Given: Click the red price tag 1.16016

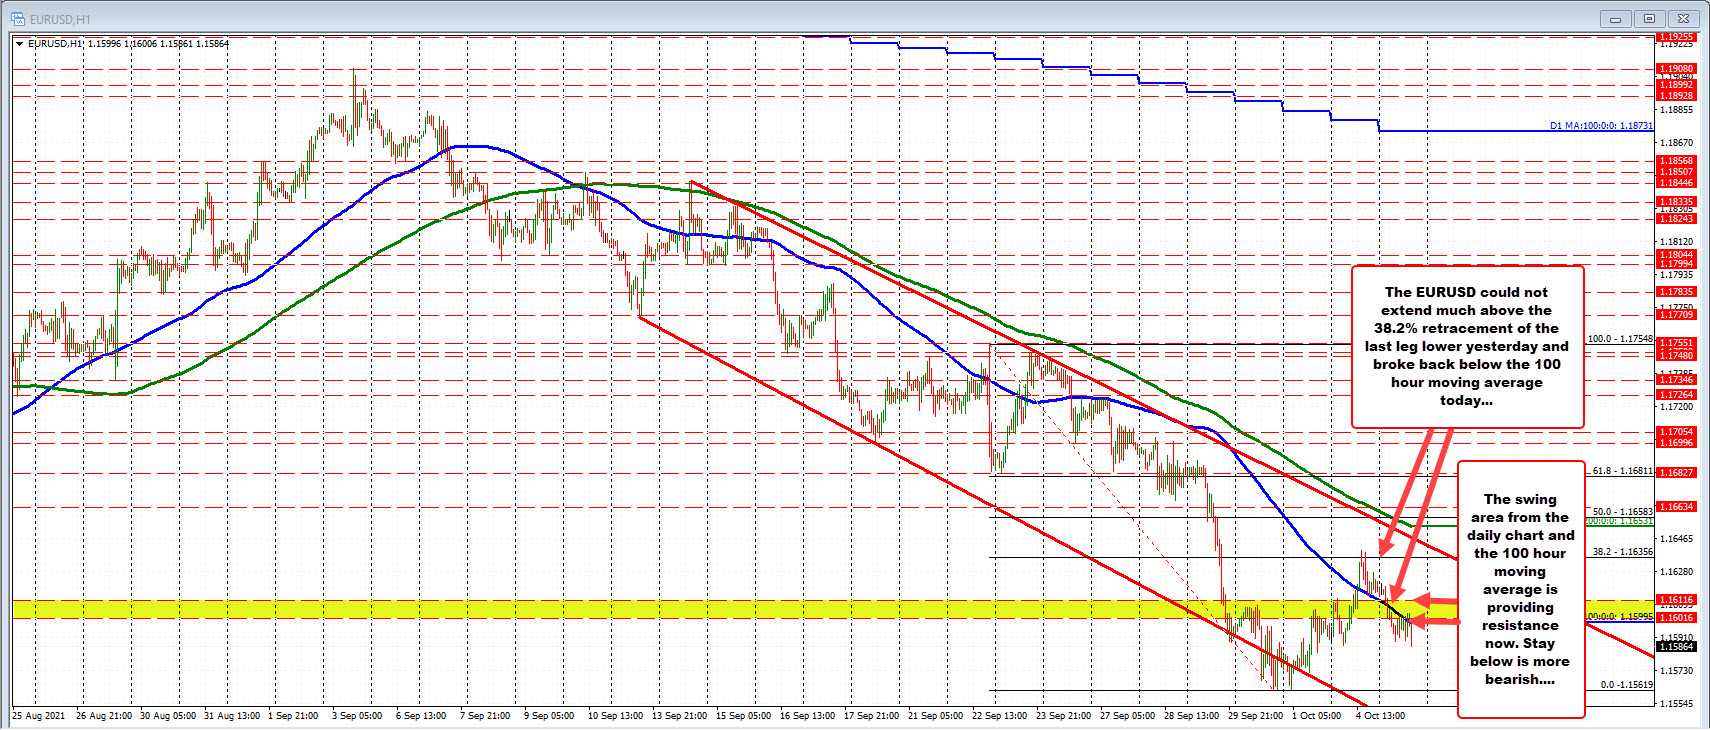Looking at the screenshot, I should [1677, 618].
